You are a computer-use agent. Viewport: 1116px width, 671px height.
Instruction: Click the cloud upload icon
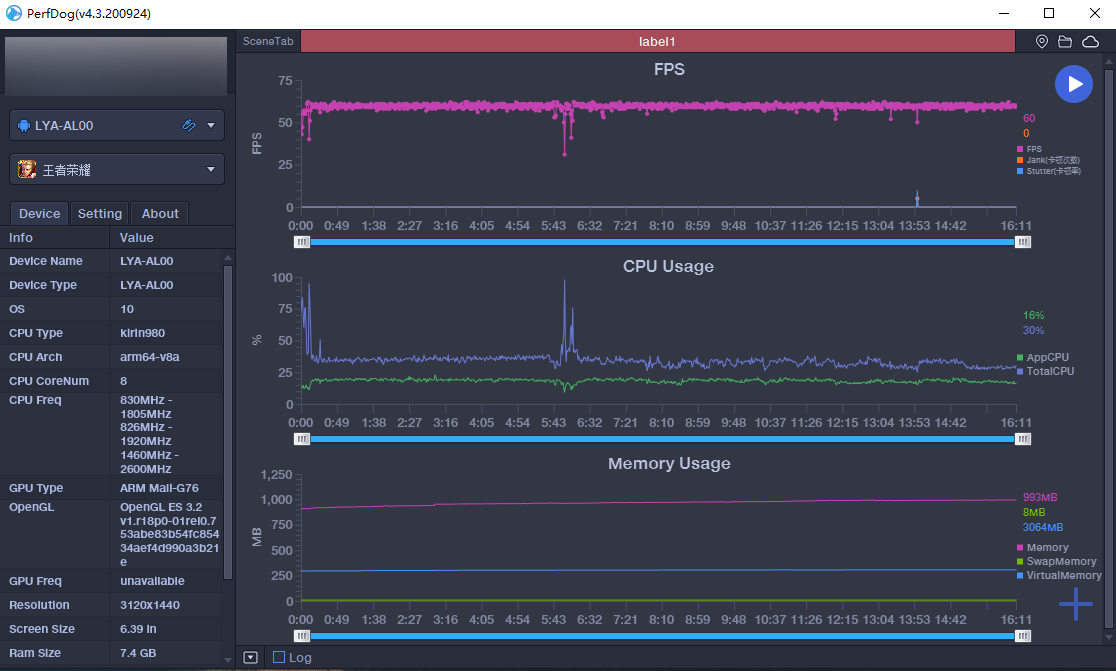coord(1090,42)
